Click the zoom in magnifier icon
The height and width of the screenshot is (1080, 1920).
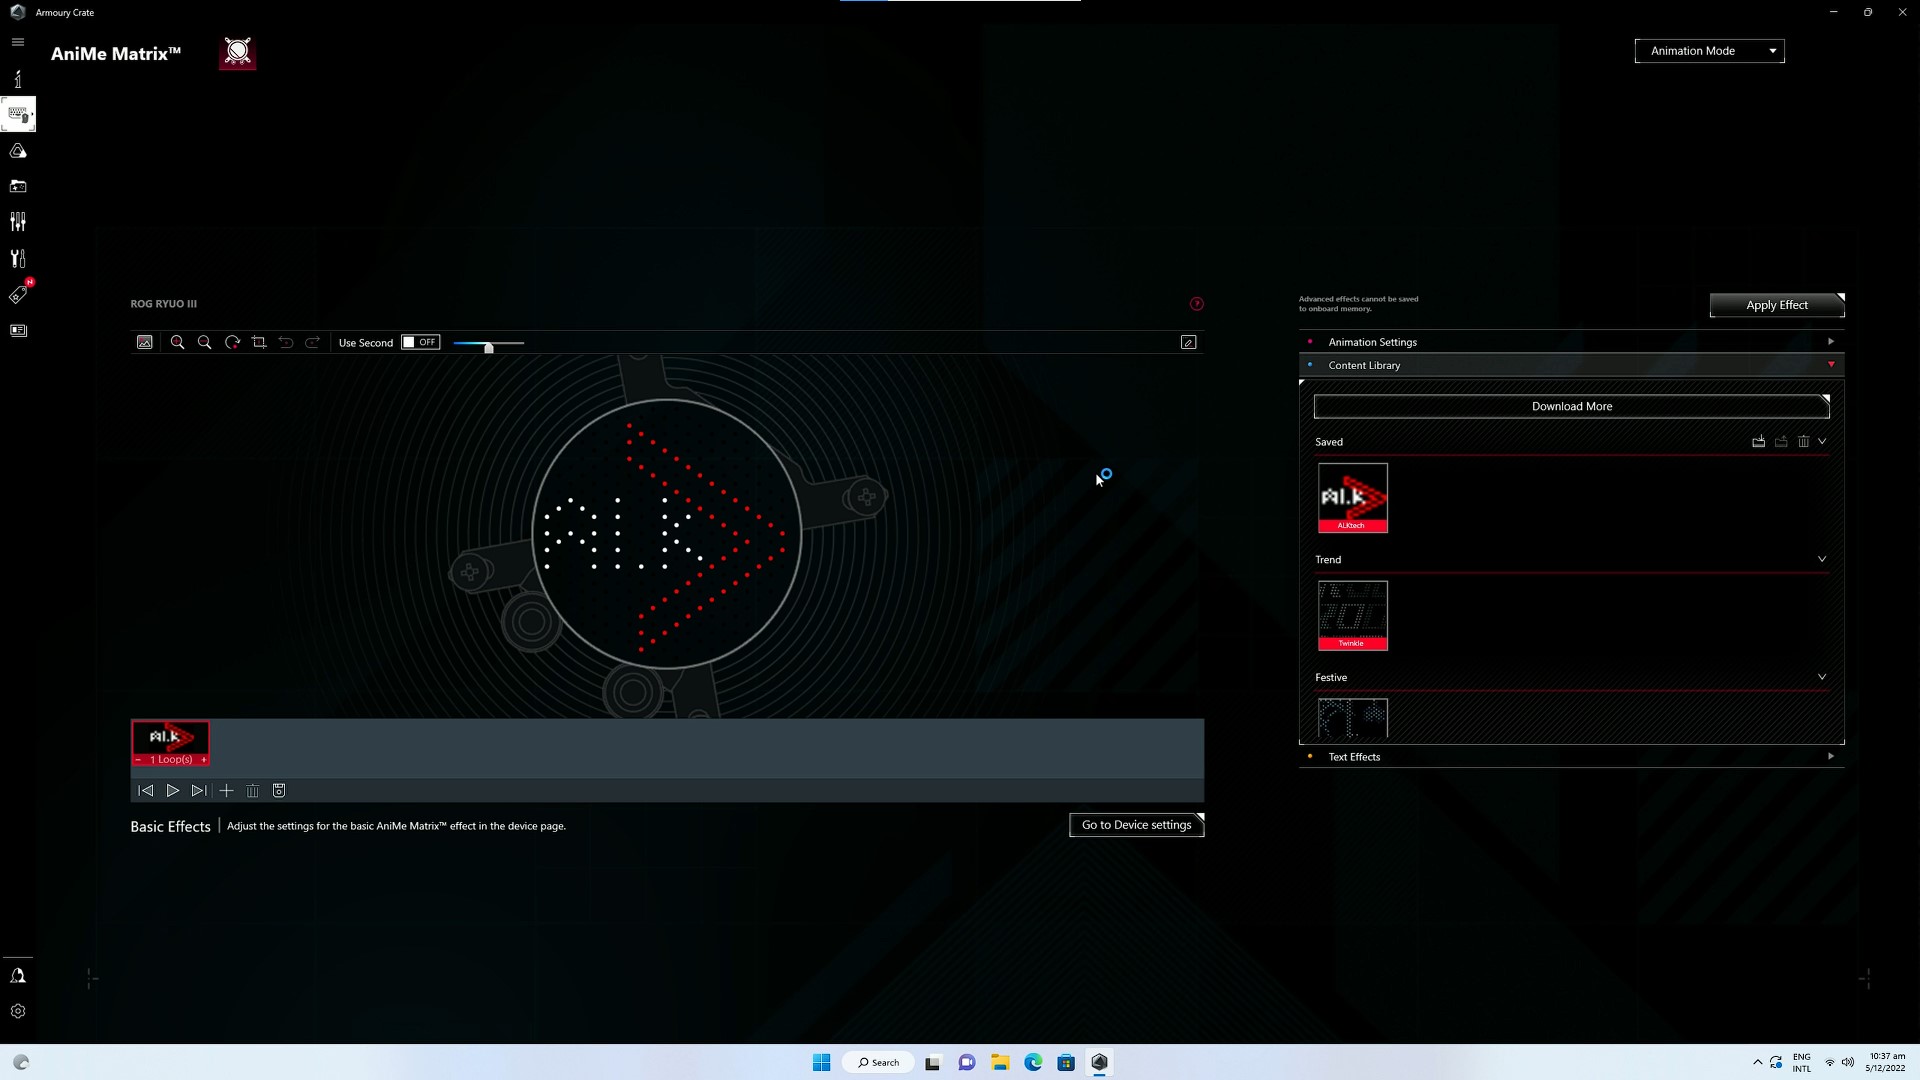click(178, 342)
